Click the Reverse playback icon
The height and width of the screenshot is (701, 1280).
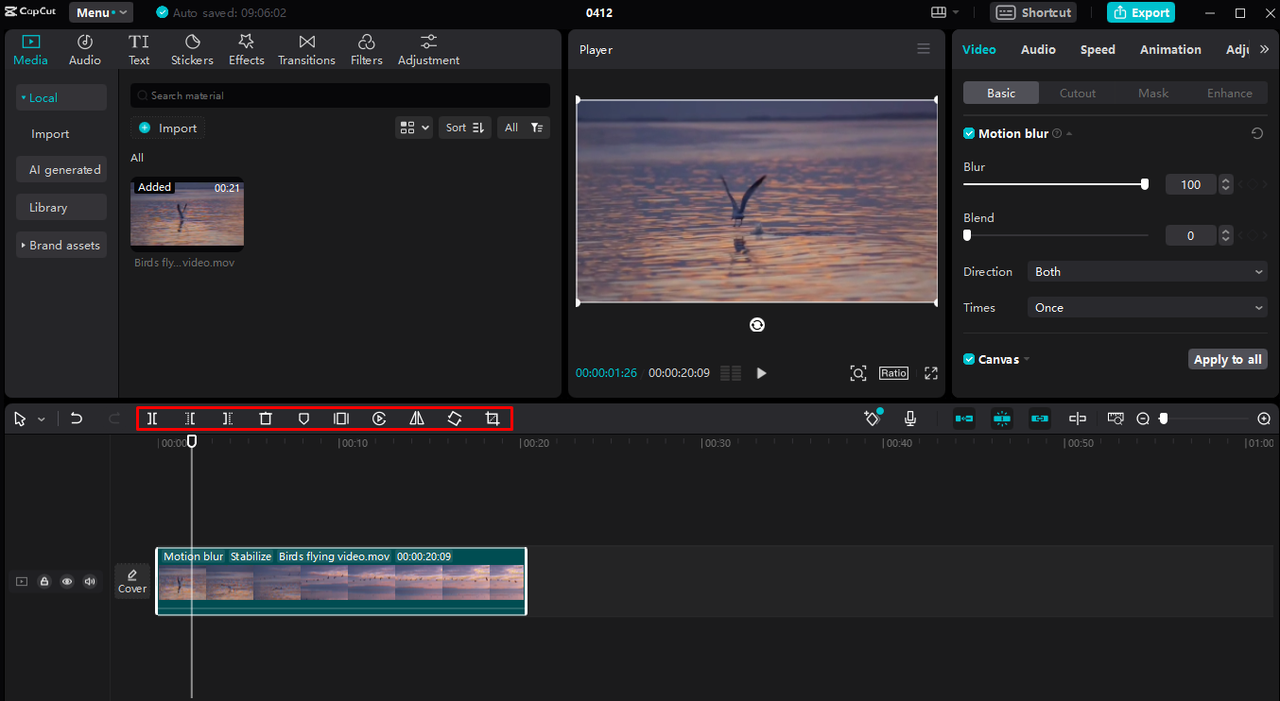point(379,419)
